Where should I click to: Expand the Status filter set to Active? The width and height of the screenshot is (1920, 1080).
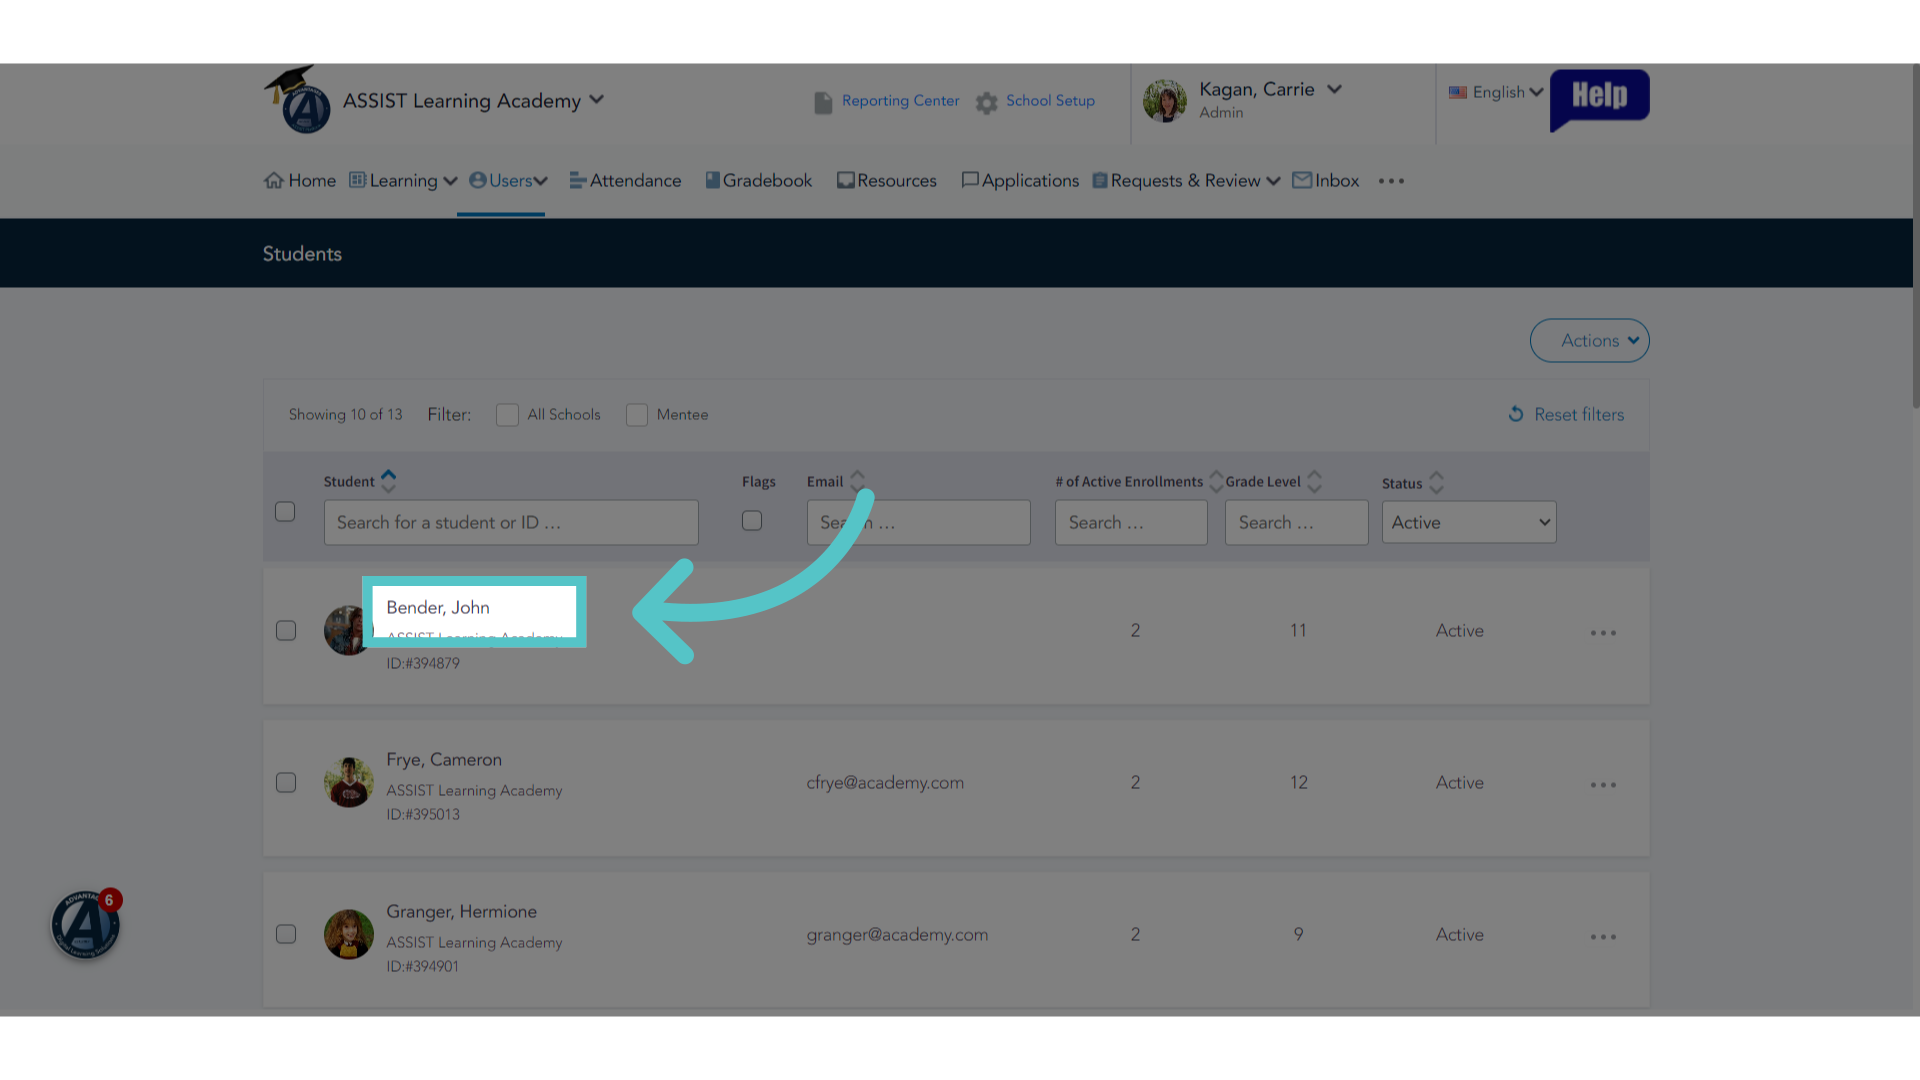[x=1469, y=522]
